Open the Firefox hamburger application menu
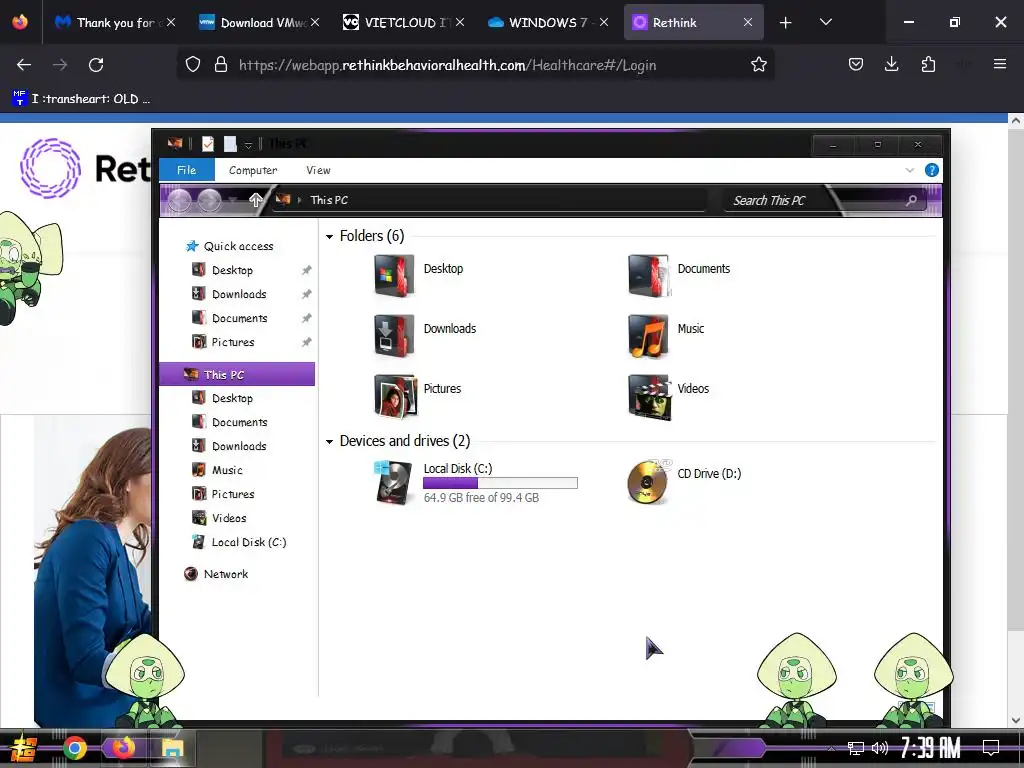1024x768 pixels. point(999,64)
